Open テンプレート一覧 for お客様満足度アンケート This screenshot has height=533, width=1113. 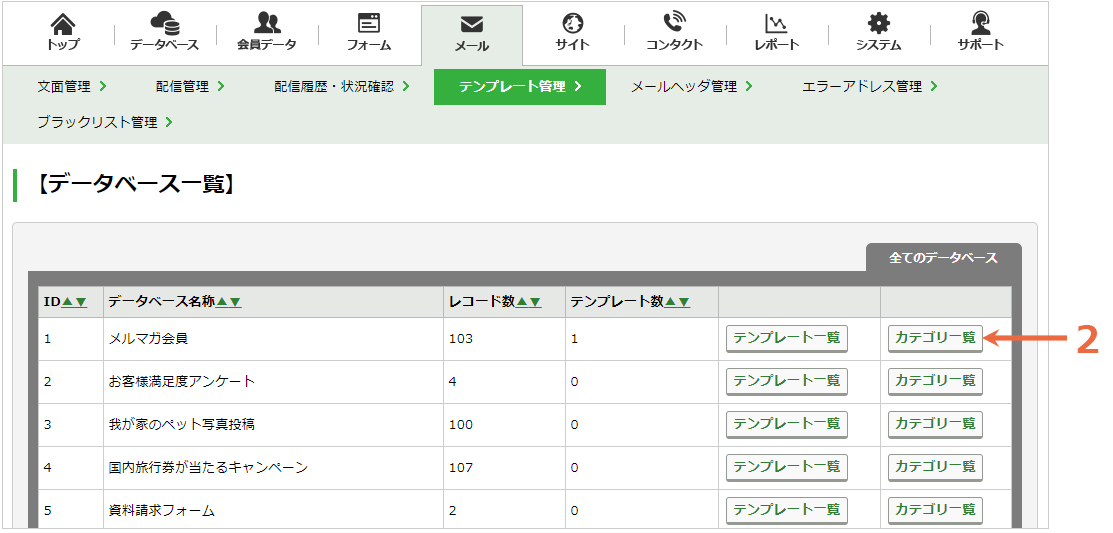tap(786, 381)
